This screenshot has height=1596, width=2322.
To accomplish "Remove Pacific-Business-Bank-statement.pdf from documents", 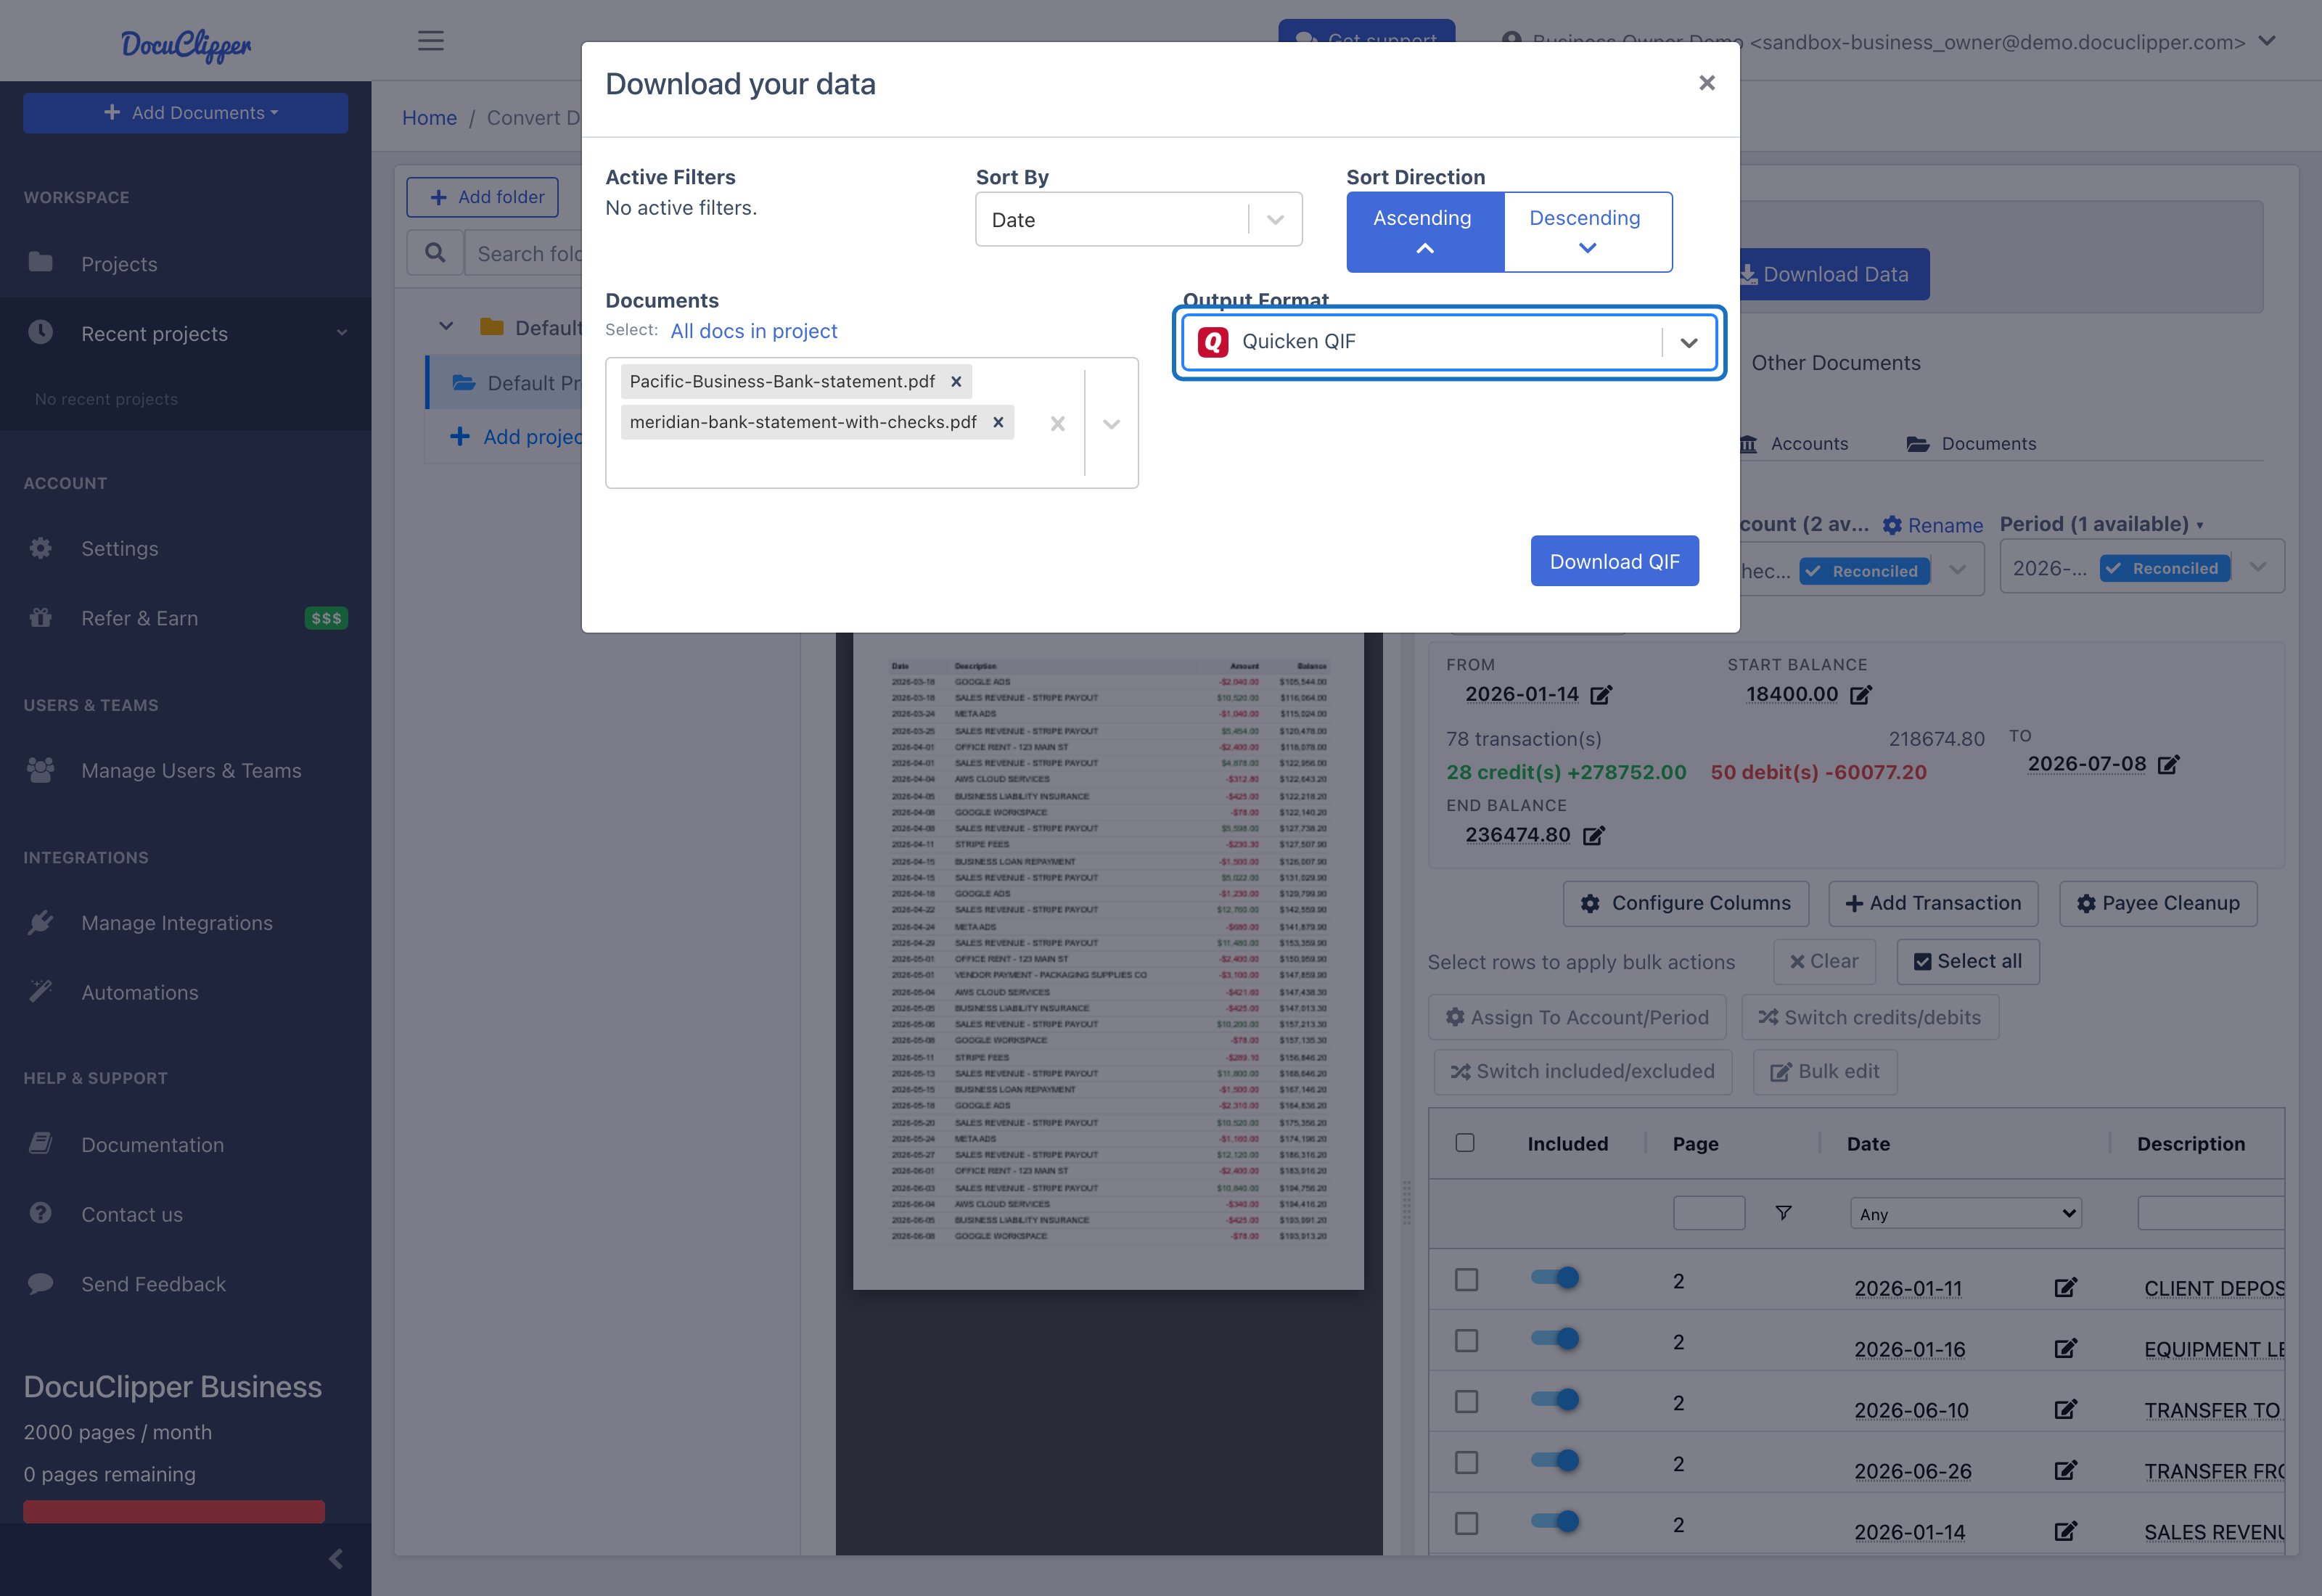I will click(x=956, y=381).
